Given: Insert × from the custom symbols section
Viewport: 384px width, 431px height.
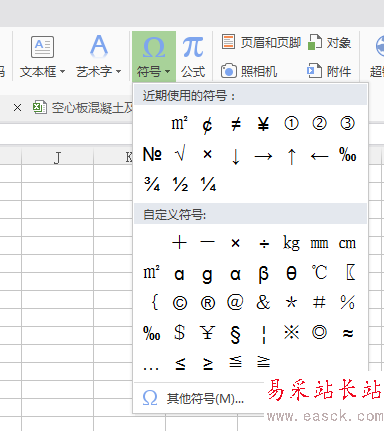Looking at the screenshot, I should [235, 243].
